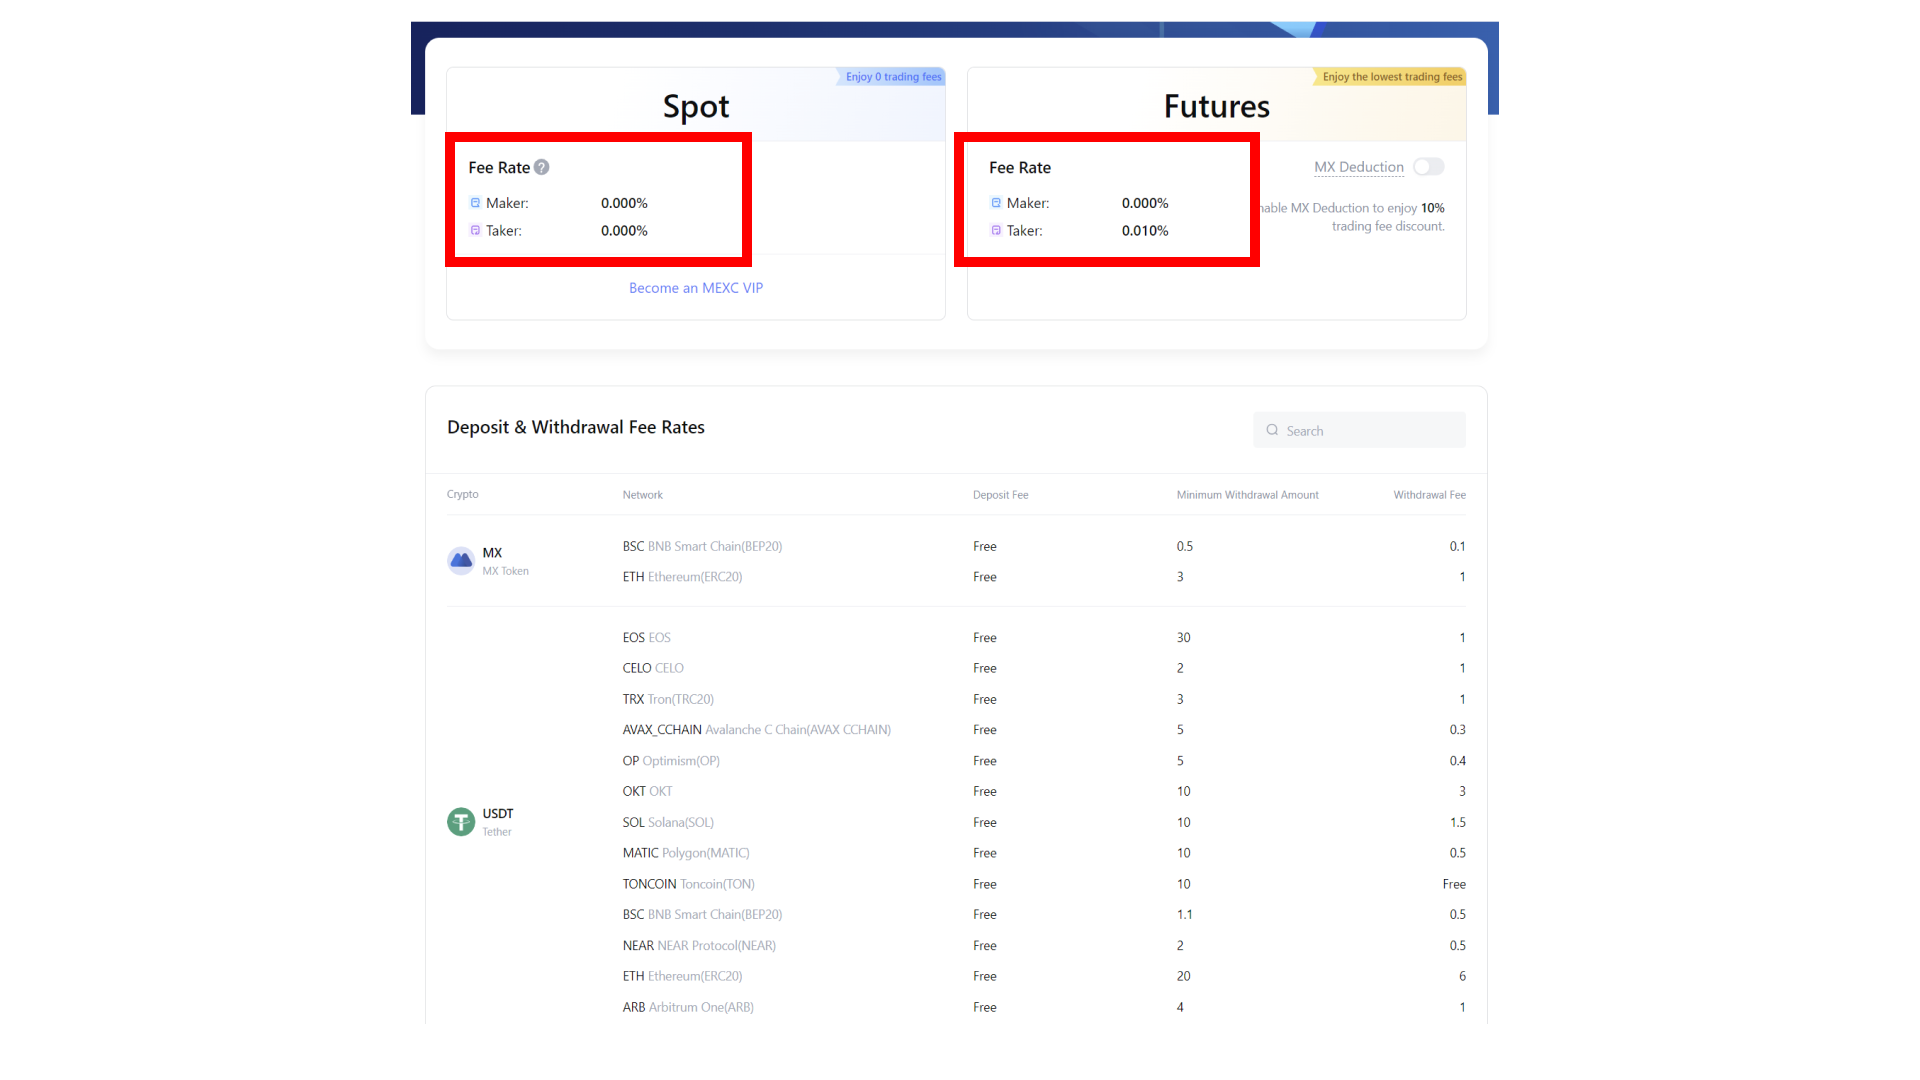Enable the MX Deduction toggle

(1428, 167)
